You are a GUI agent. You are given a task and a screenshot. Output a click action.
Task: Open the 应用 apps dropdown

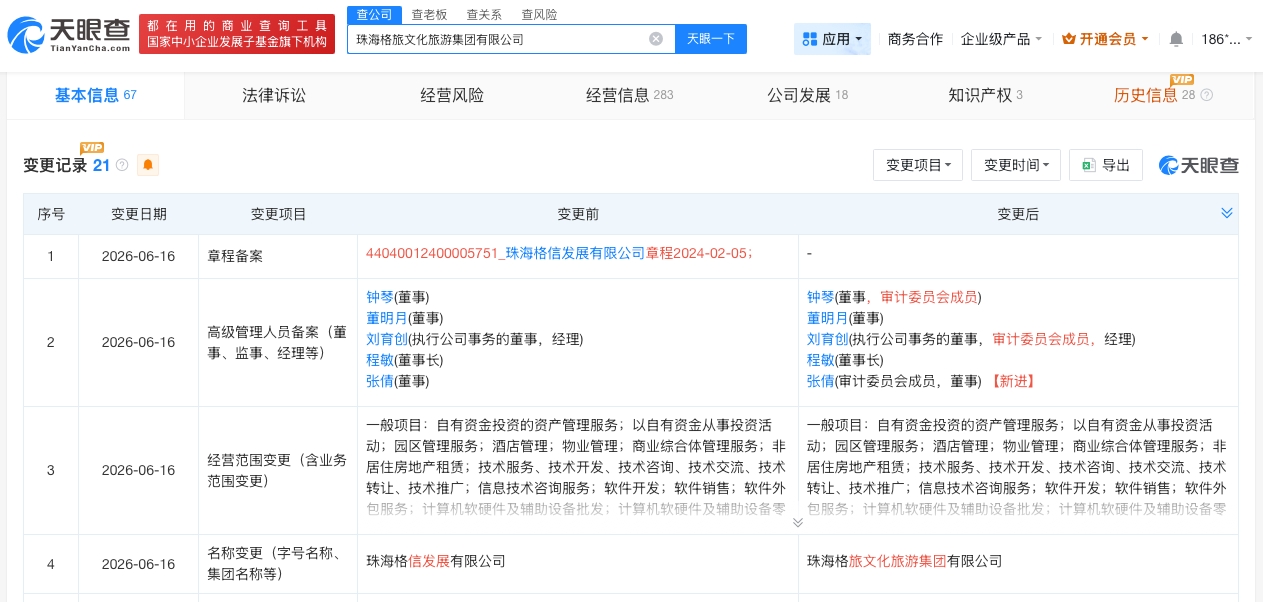point(833,39)
